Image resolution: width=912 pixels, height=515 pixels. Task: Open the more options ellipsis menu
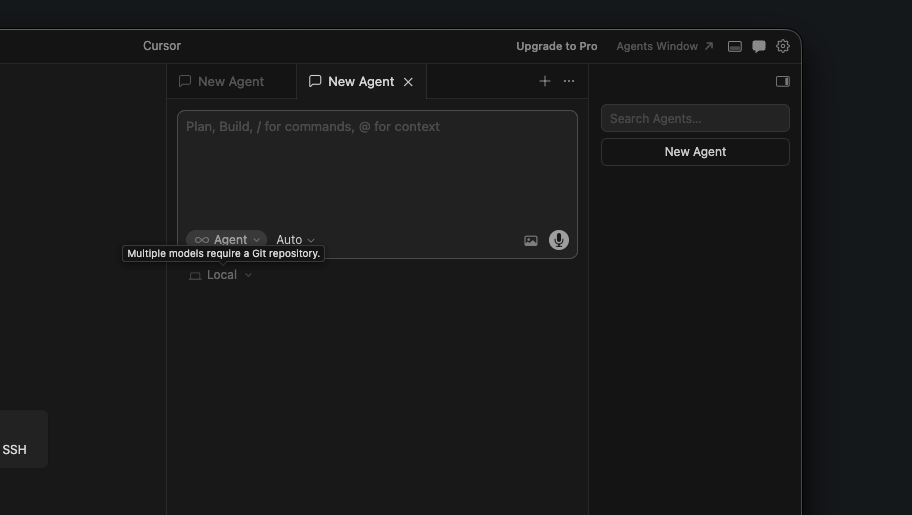pos(569,81)
